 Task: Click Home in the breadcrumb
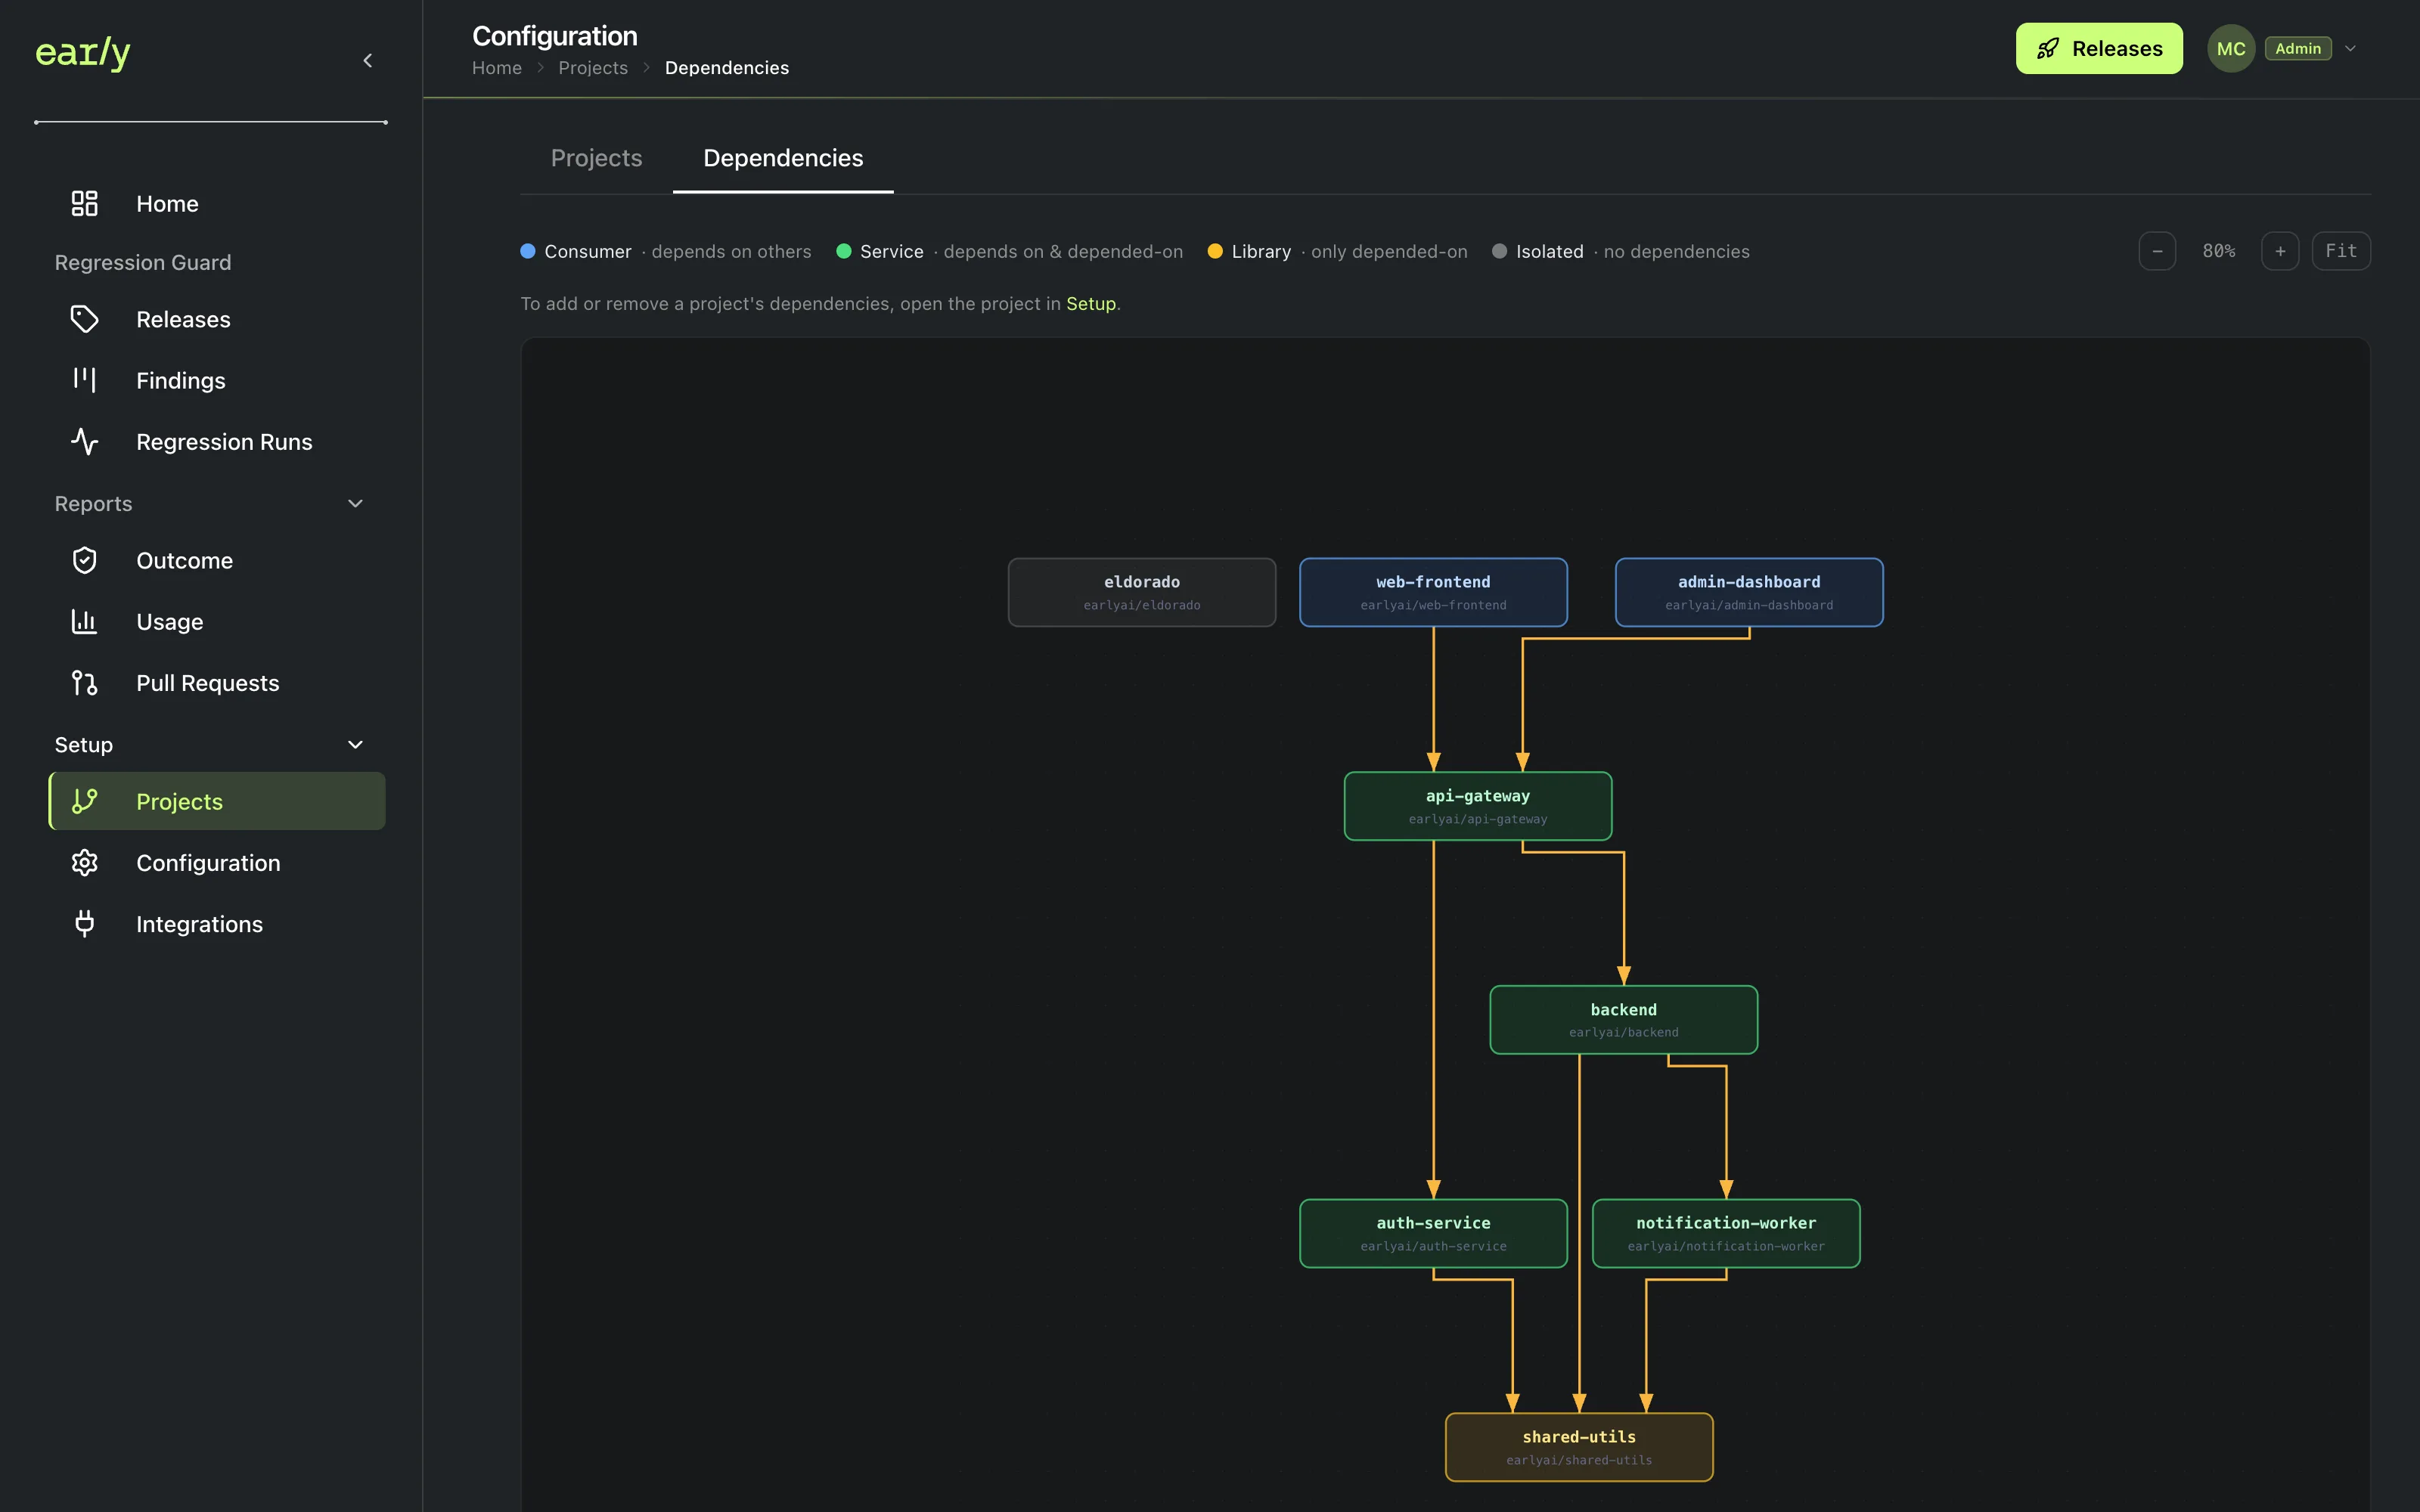click(497, 68)
